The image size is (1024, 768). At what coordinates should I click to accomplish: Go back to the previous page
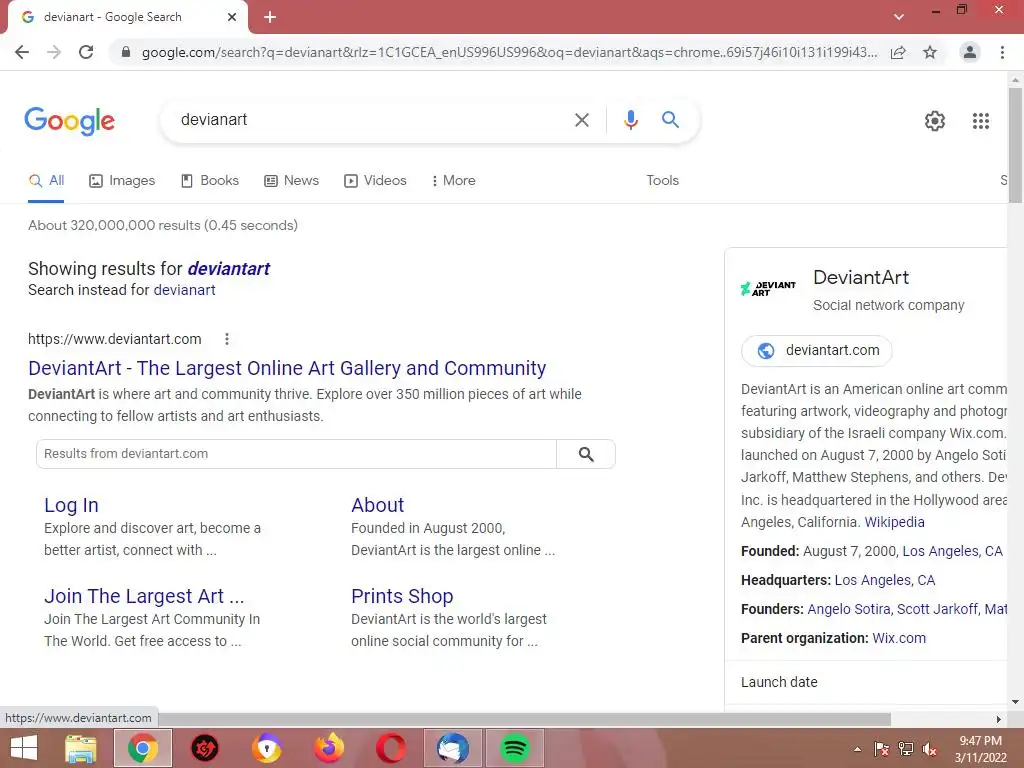tap(22, 52)
